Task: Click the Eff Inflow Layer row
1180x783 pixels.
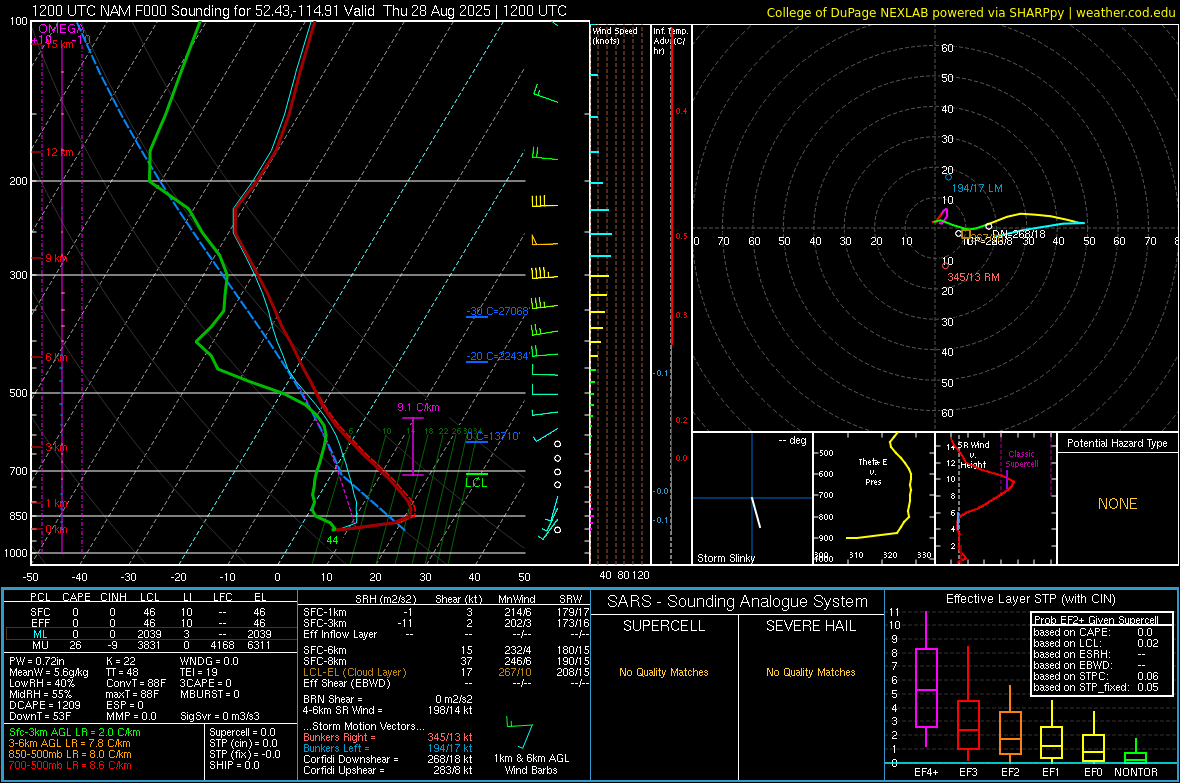Action: (446, 634)
